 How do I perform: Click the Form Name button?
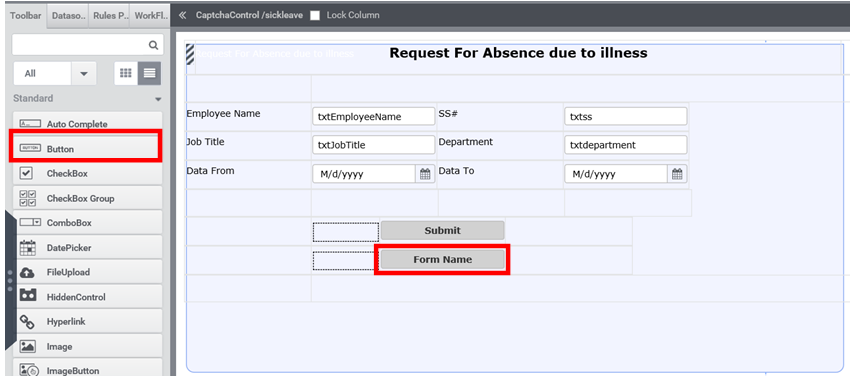tap(442, 260)
